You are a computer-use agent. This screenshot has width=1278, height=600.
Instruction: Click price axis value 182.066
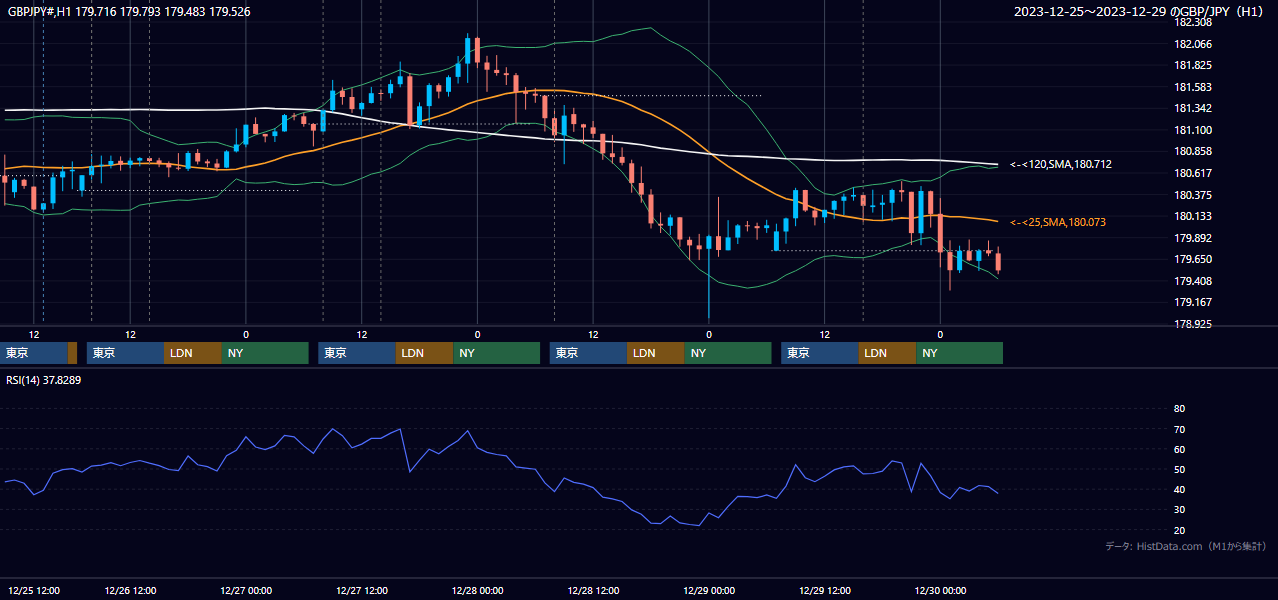click(x=1193, y=44)
